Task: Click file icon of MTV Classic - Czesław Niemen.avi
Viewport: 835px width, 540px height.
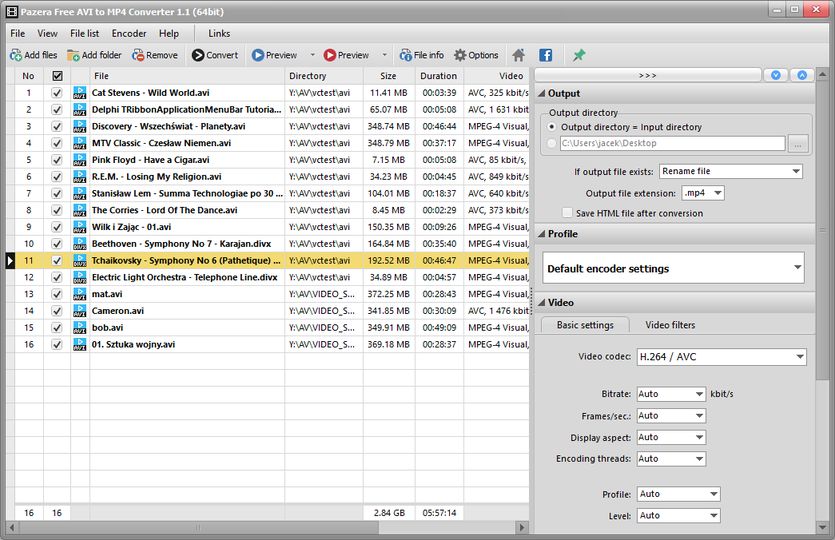Action: [79, 143]
